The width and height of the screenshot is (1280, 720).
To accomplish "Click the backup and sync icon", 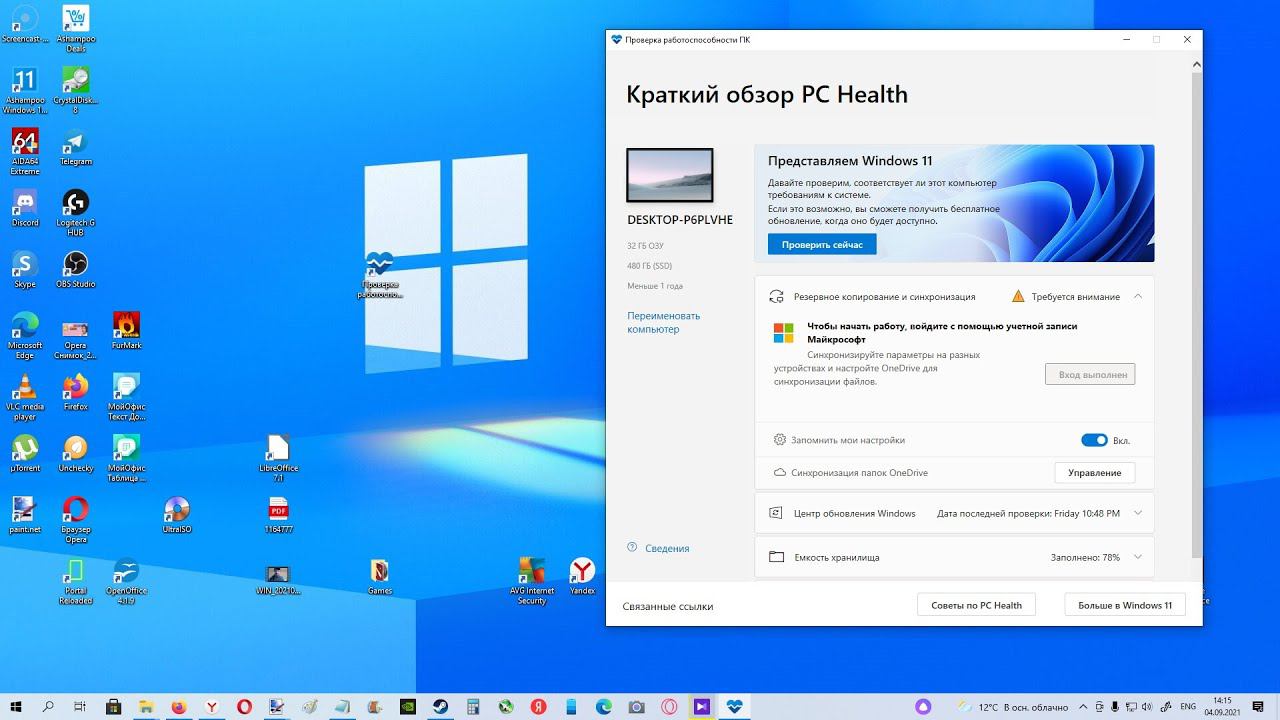I will pos(776,297).
